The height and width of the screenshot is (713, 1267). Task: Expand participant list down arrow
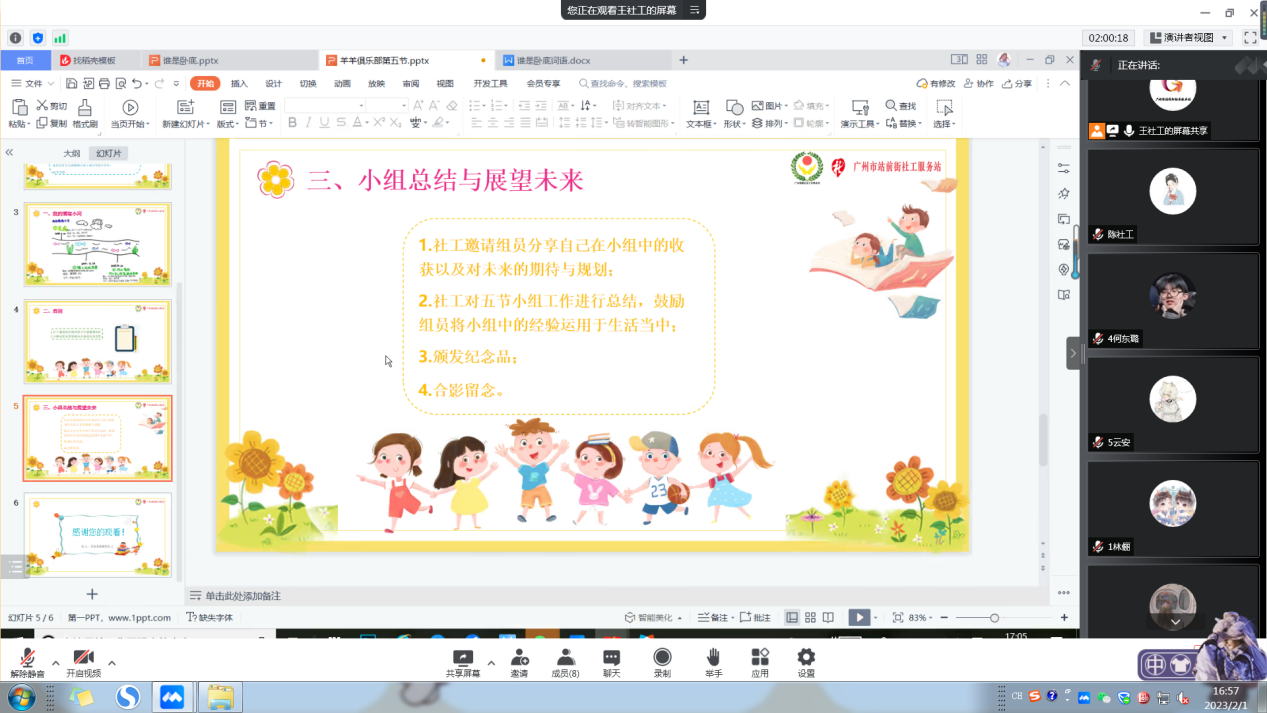[x=1175, y=622]
